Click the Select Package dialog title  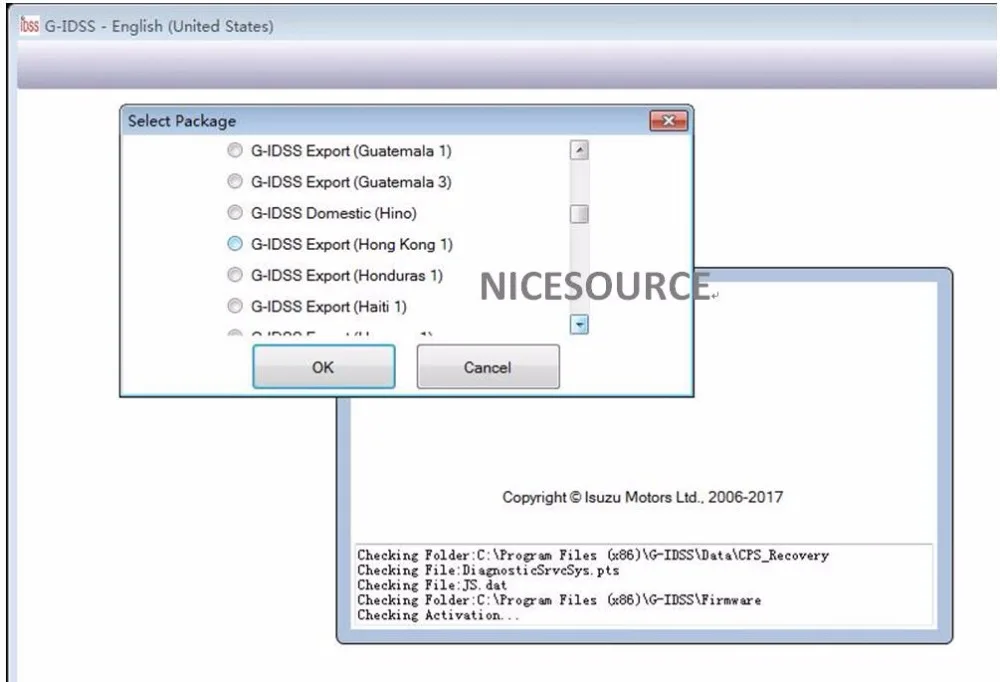coord(182,121)
